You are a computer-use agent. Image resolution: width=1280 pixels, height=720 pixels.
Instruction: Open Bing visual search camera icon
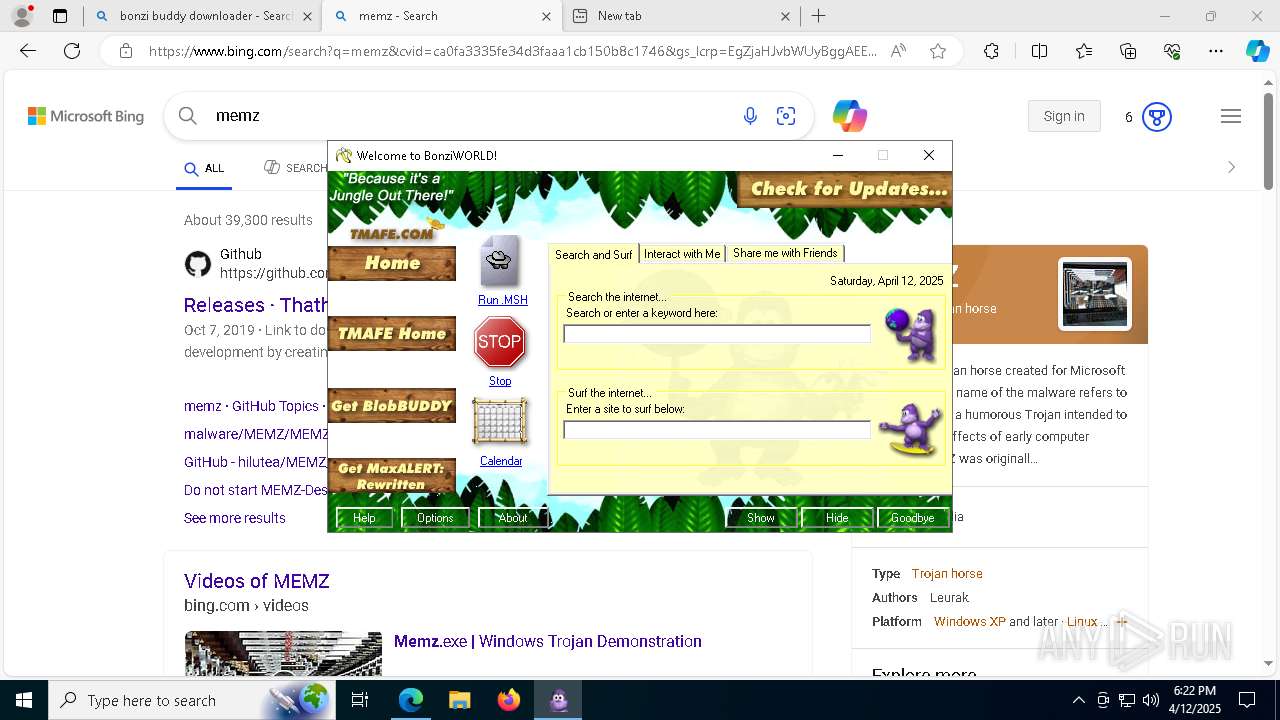tap(786, 117)
